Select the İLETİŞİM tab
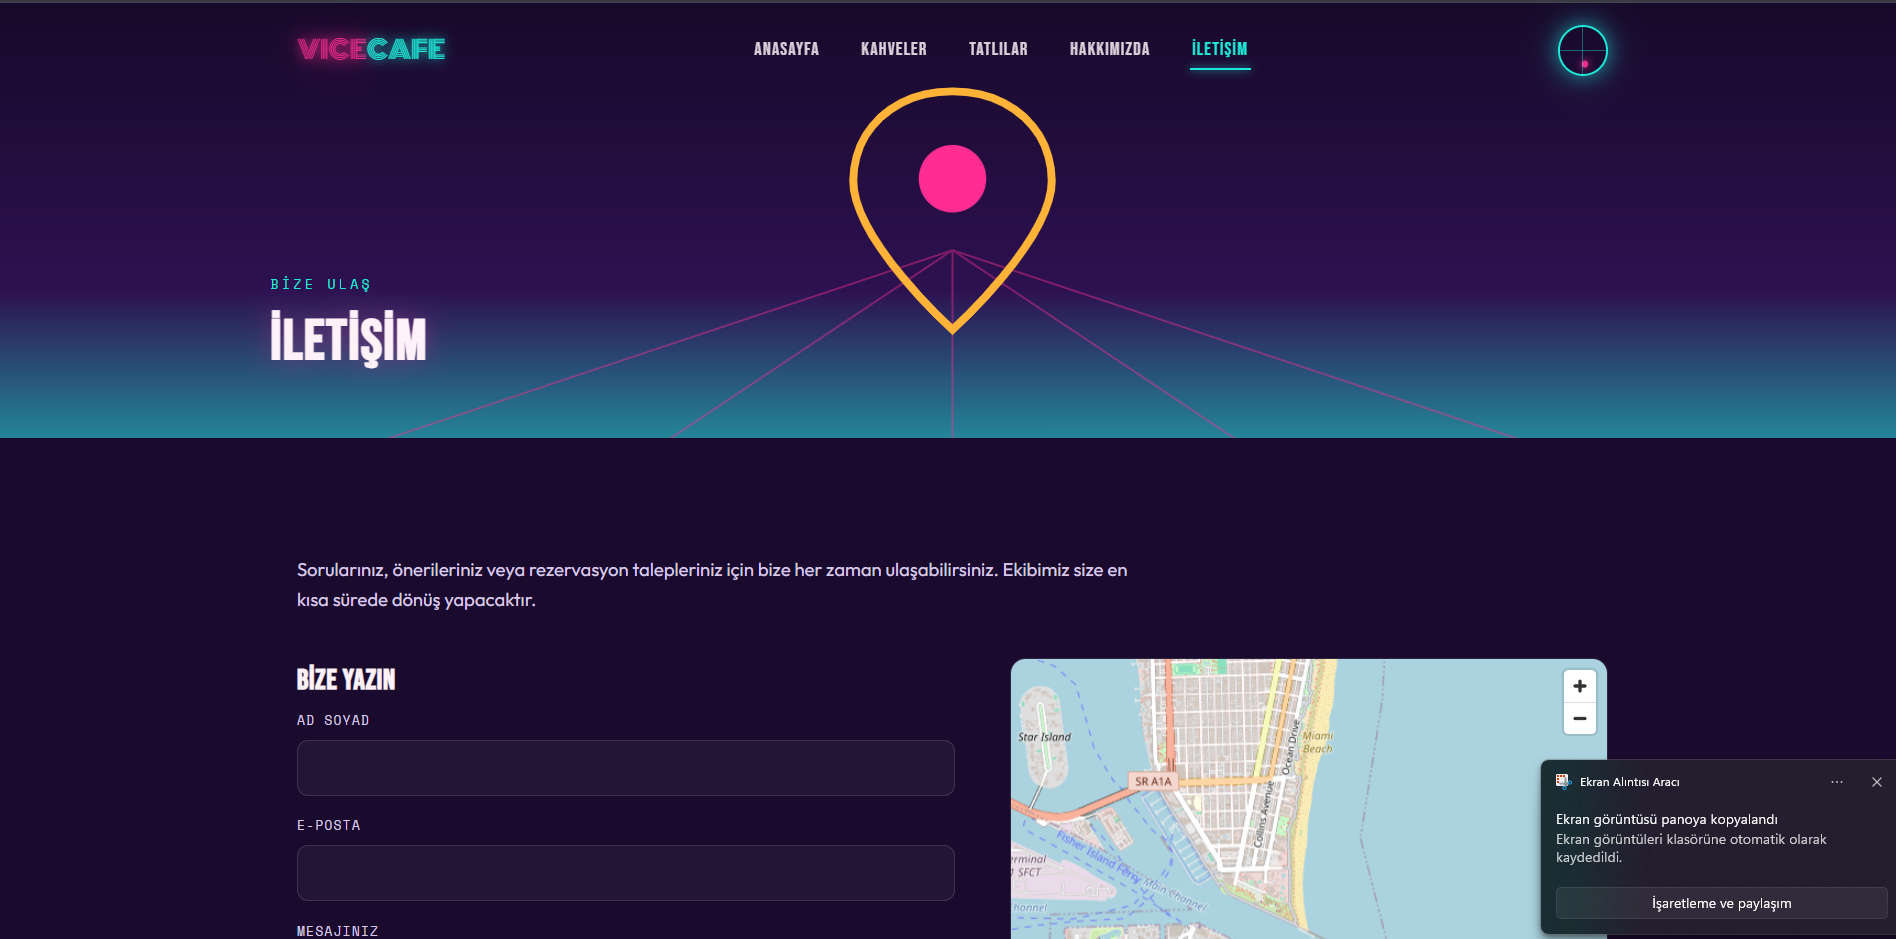This screenshot has width=1896, height=939. pyautogui.click(x=1220, y=49)
